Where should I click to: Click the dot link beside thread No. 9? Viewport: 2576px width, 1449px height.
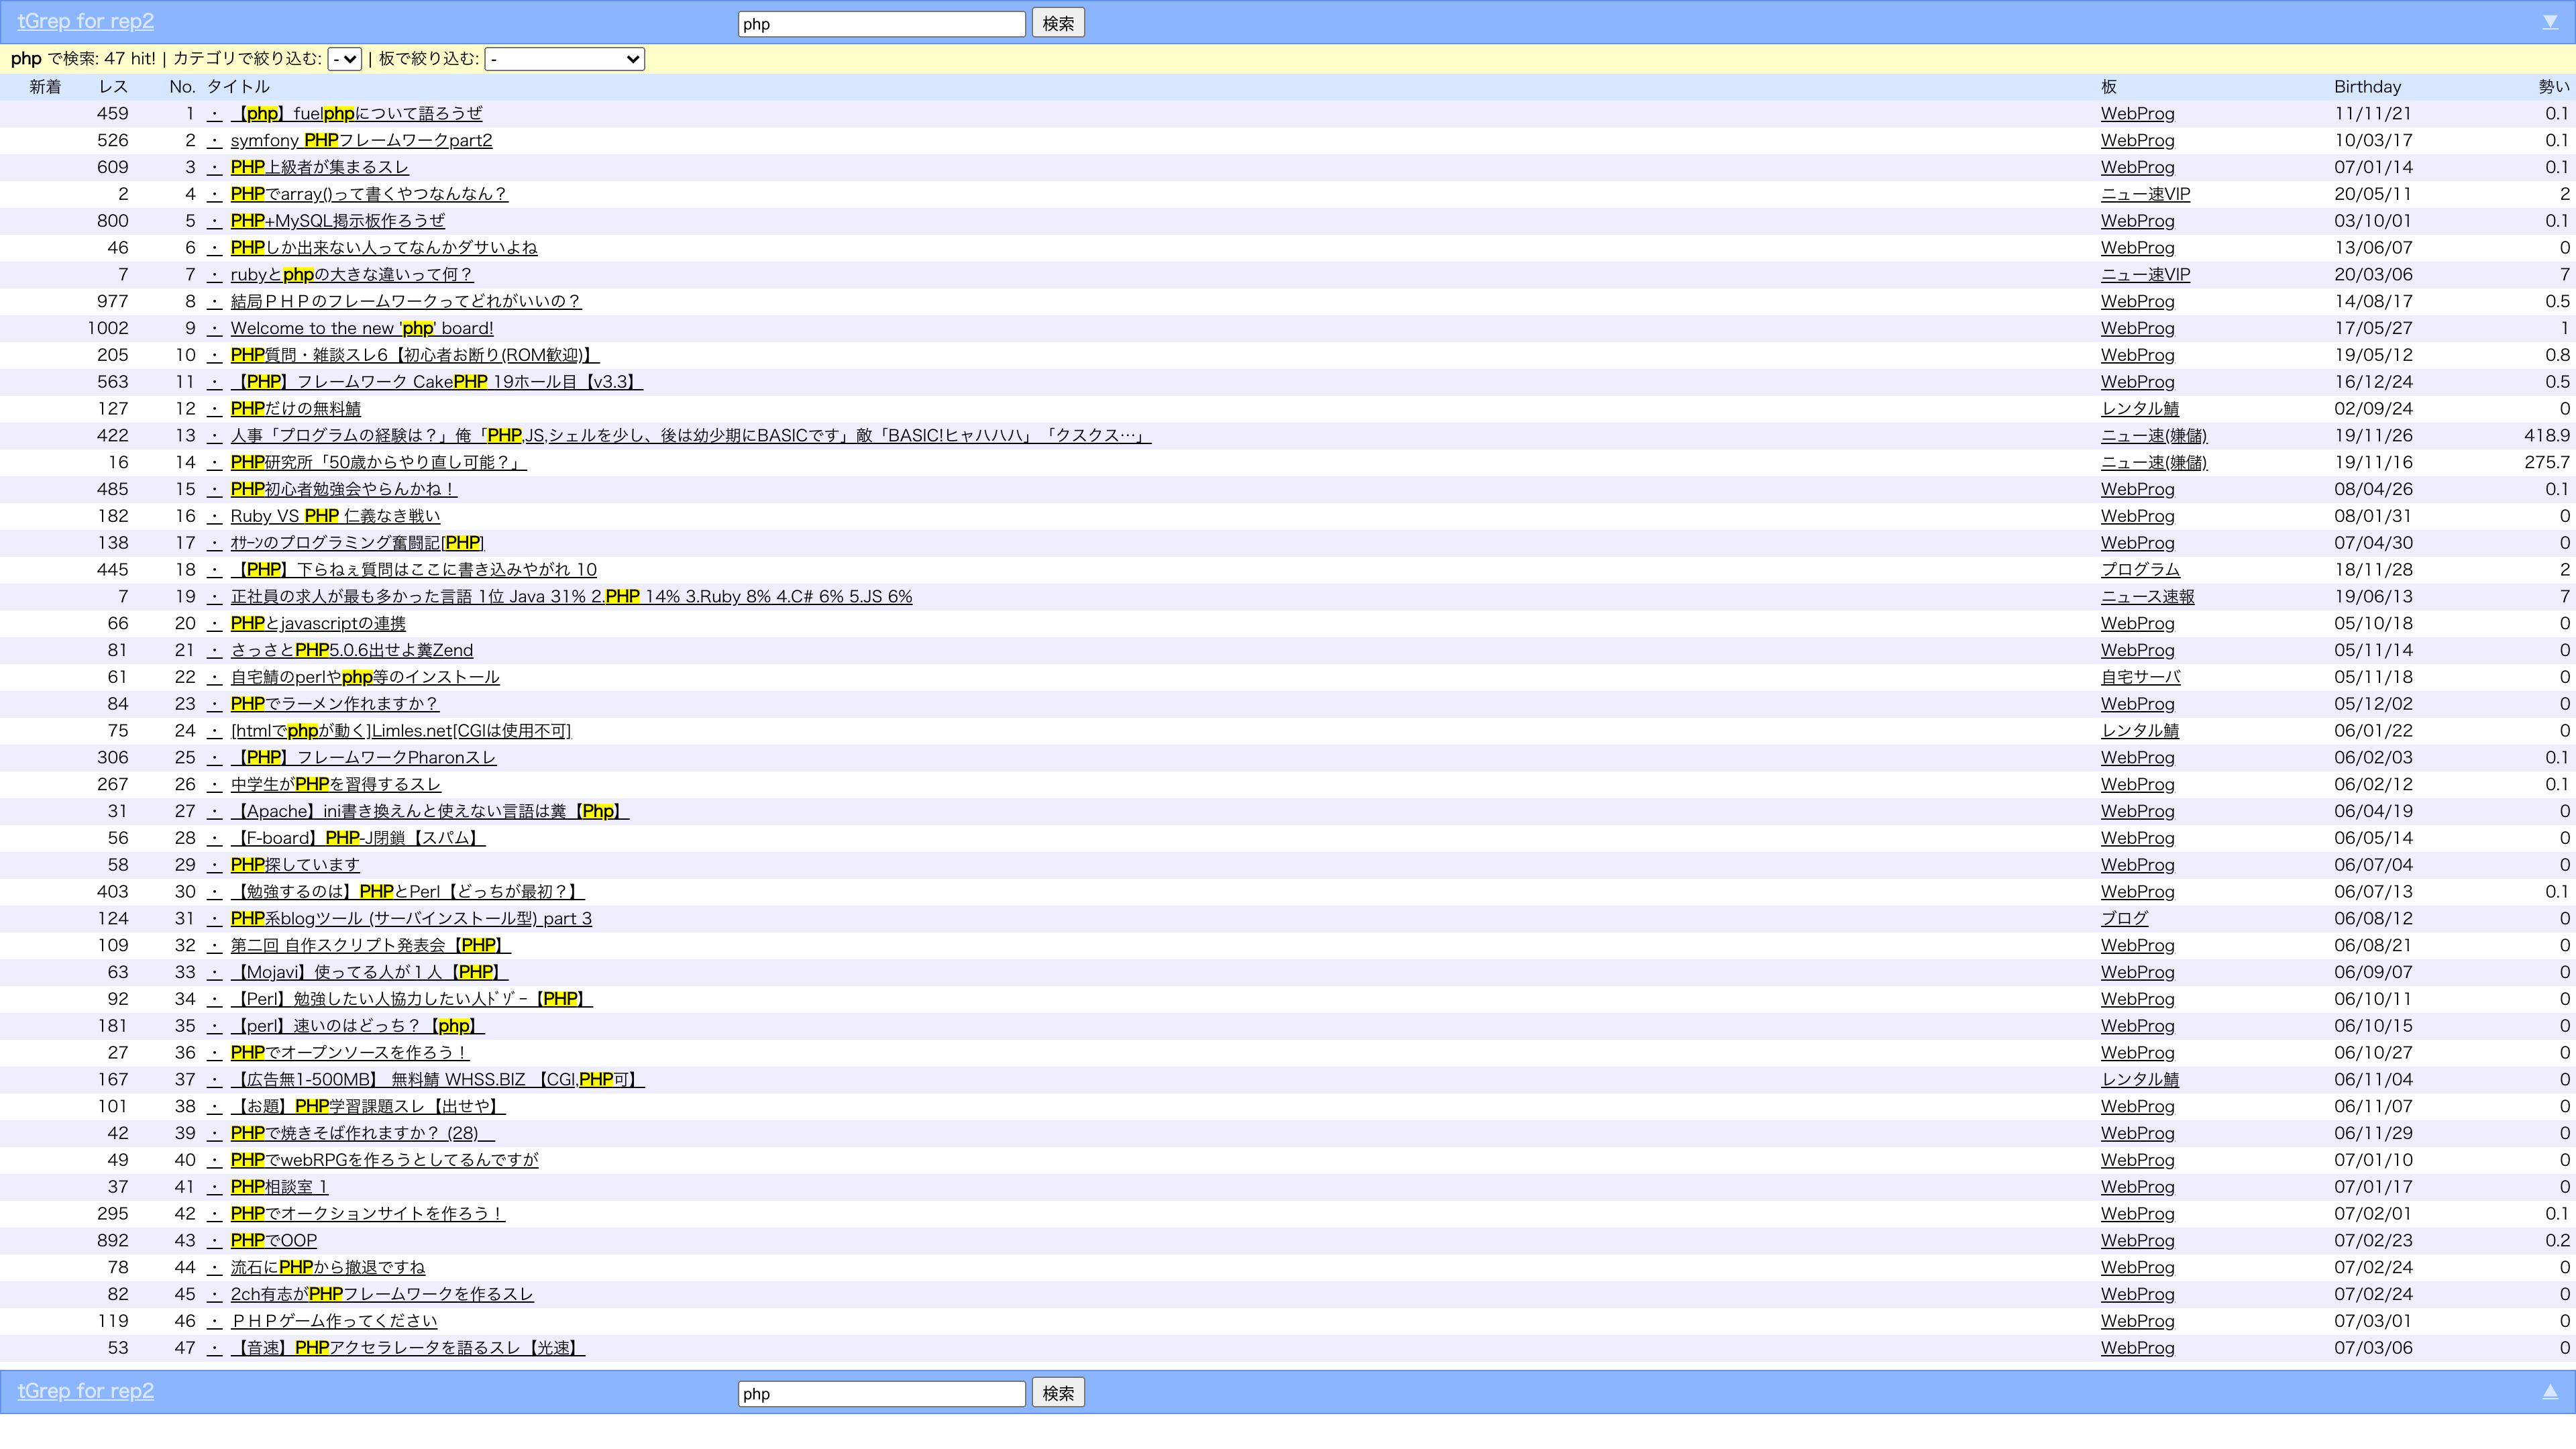coord(214,329)
